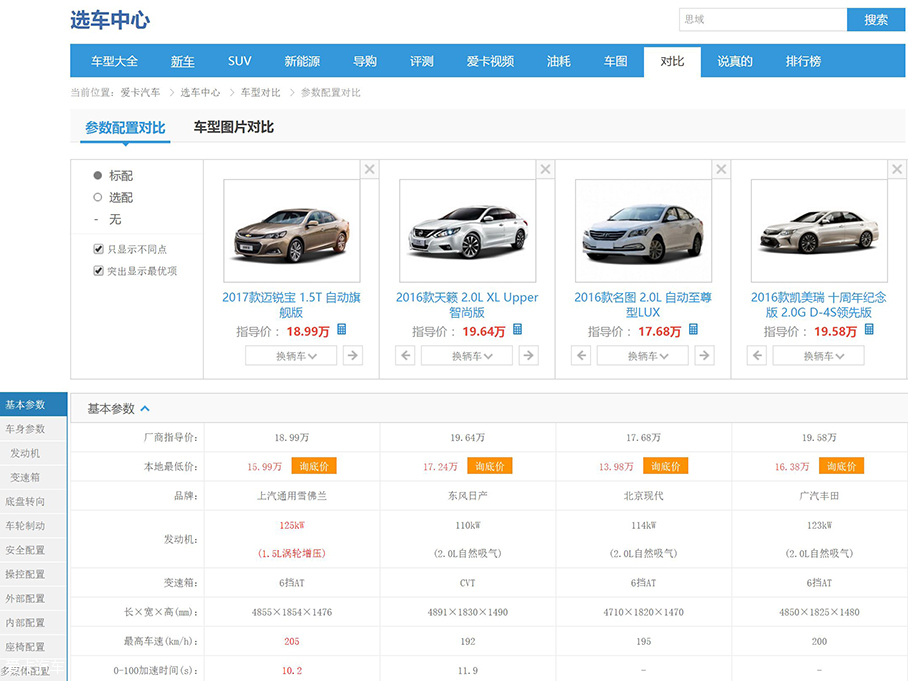Open 新能源 in the navigation bar
The image size is (908, 681).
click(302, 61)
